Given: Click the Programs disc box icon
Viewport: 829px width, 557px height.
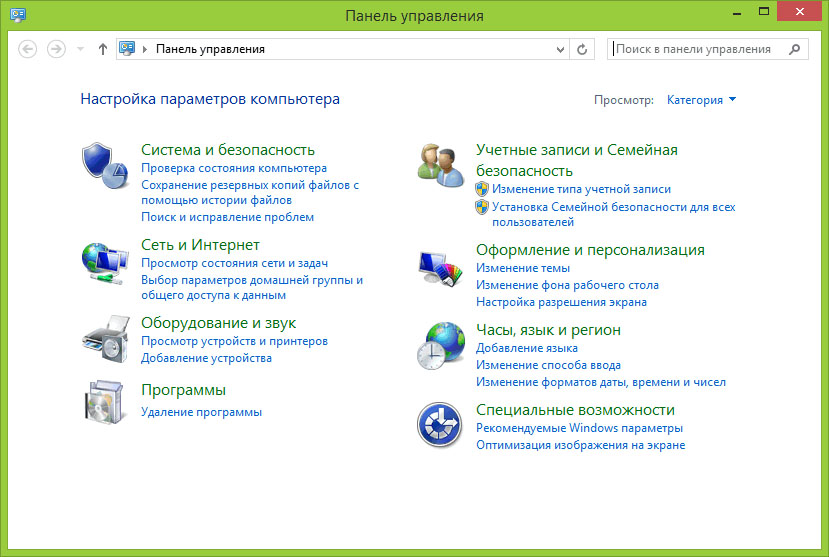Looking at the screenshot, I should [x=105, y=402].
